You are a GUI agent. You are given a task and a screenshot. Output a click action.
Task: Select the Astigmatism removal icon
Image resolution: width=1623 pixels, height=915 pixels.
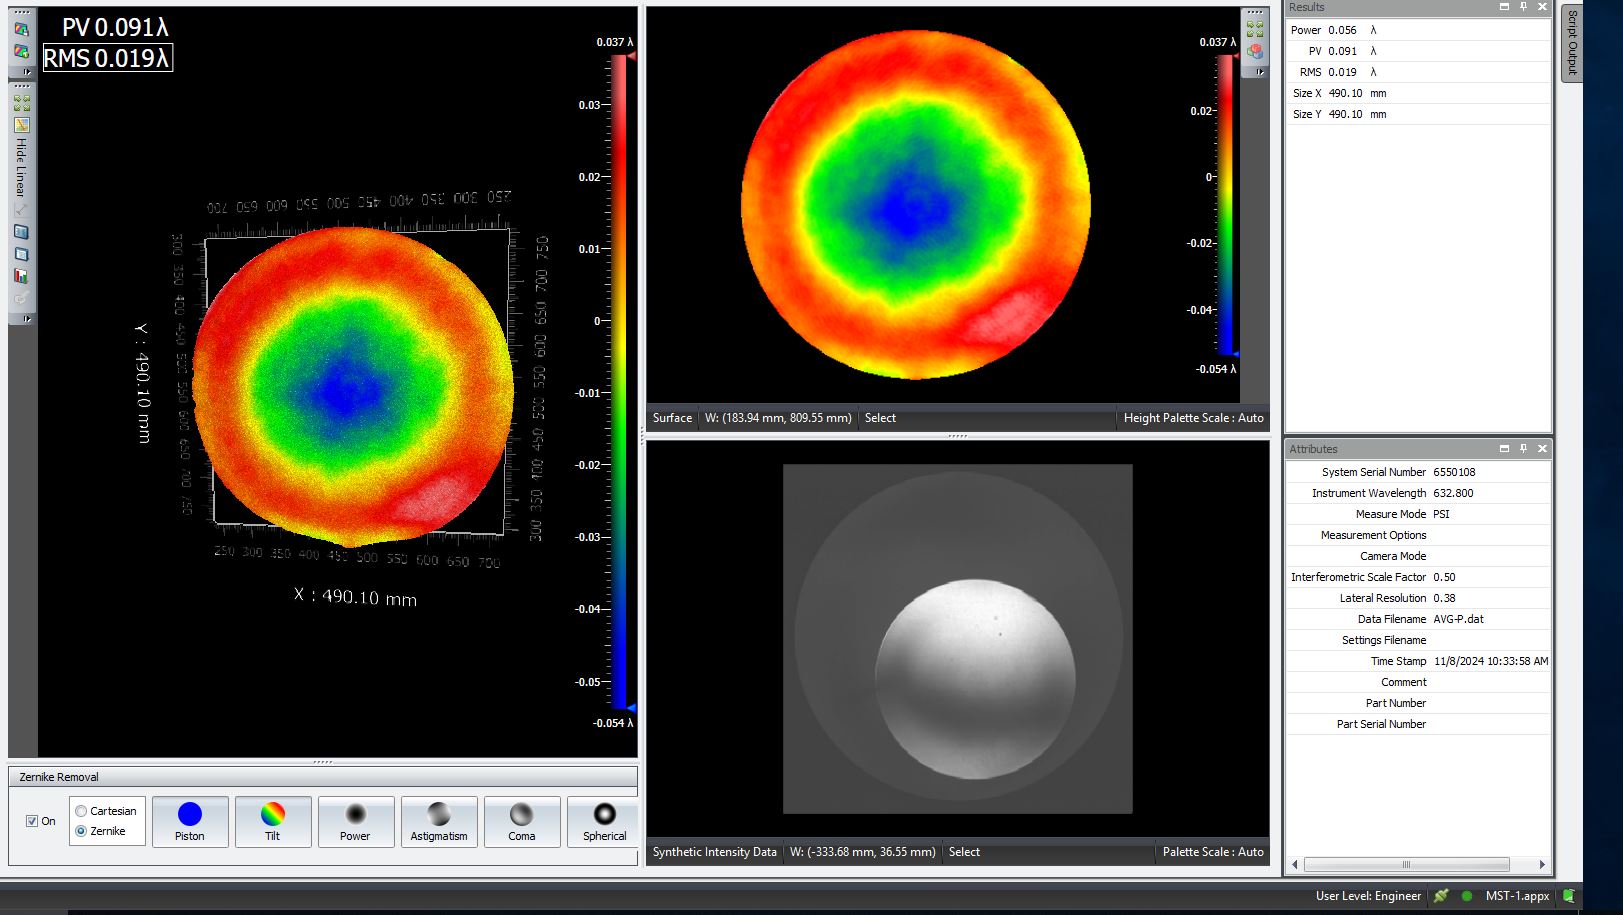tap(438, 821)
